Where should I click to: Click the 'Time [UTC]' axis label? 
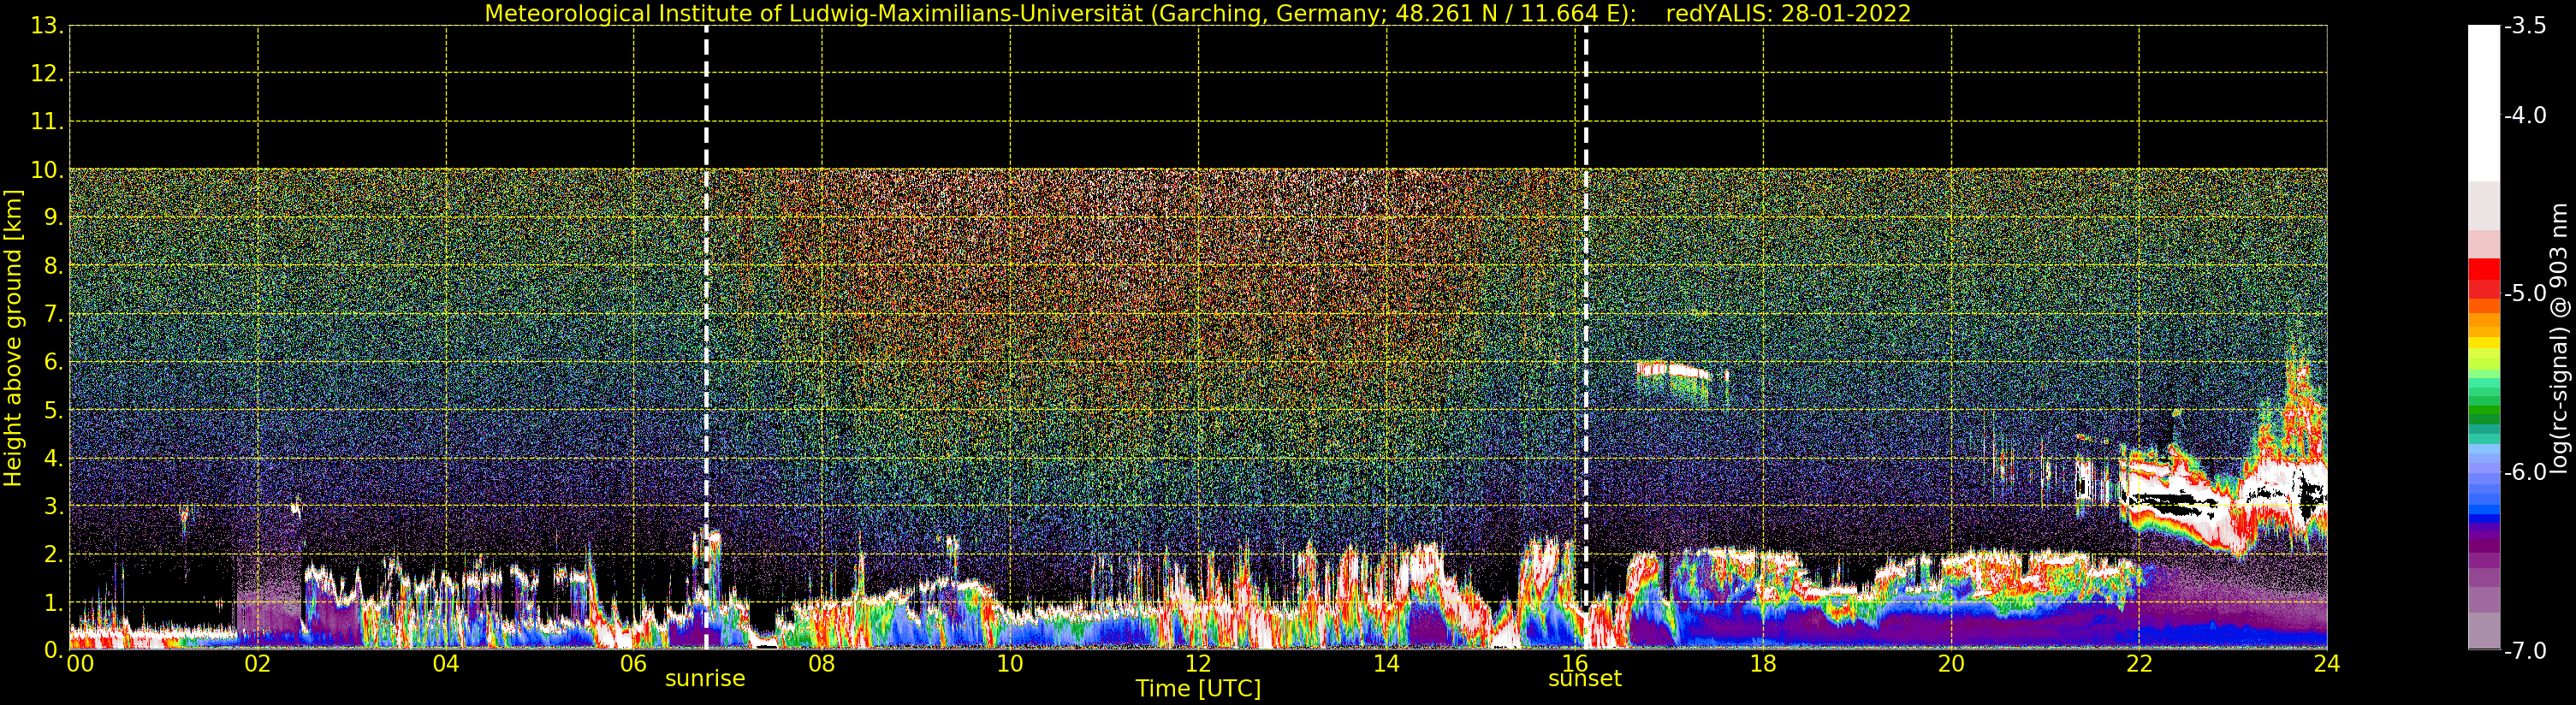[x=1198, y=689]
